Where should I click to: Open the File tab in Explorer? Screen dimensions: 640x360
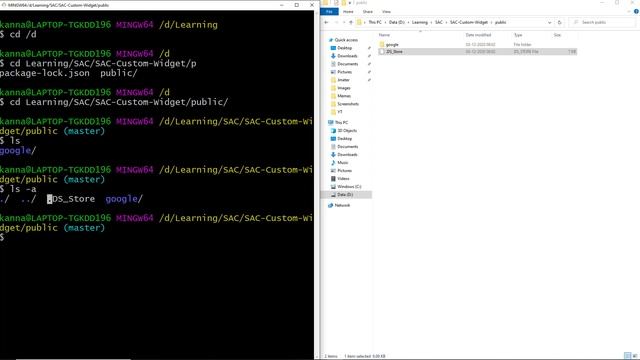coord(329,11)
